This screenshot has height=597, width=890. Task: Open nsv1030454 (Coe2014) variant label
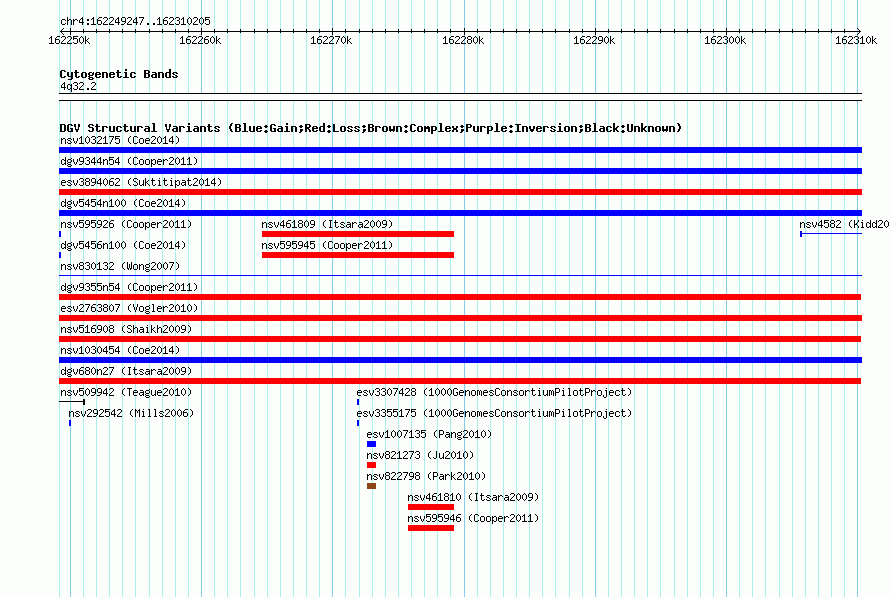[120, 350]
